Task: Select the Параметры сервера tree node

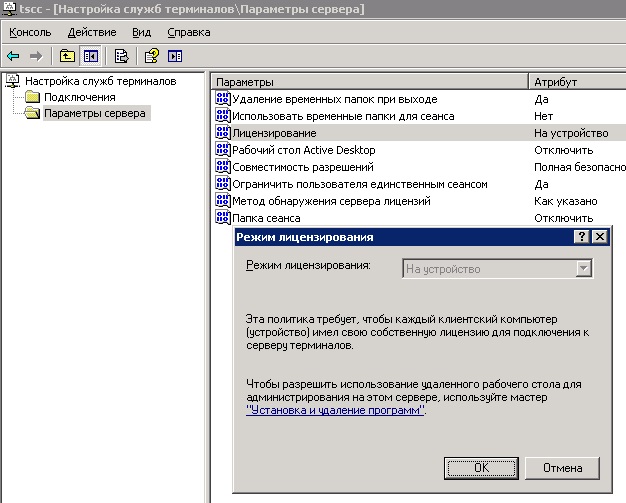Action: pos(95,113)
